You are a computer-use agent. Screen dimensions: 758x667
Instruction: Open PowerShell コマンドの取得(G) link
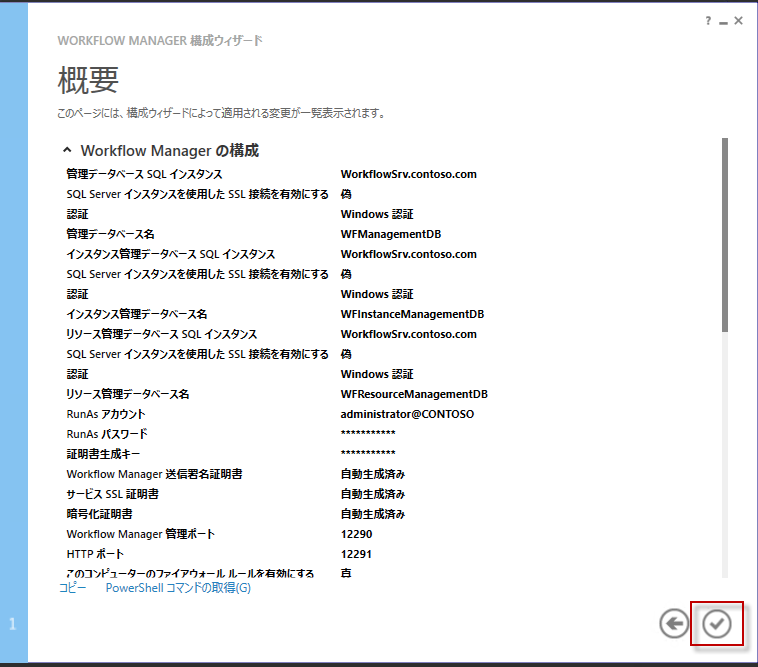(x=178, y=588)
